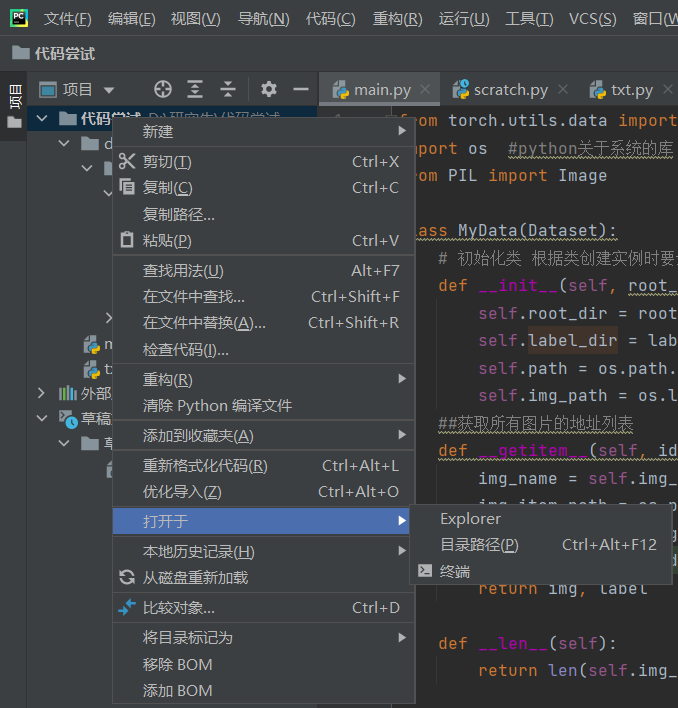This screenshot has width=678, height=708.
Task: Select 粘贴(P) from context menu
Action: 263,240
